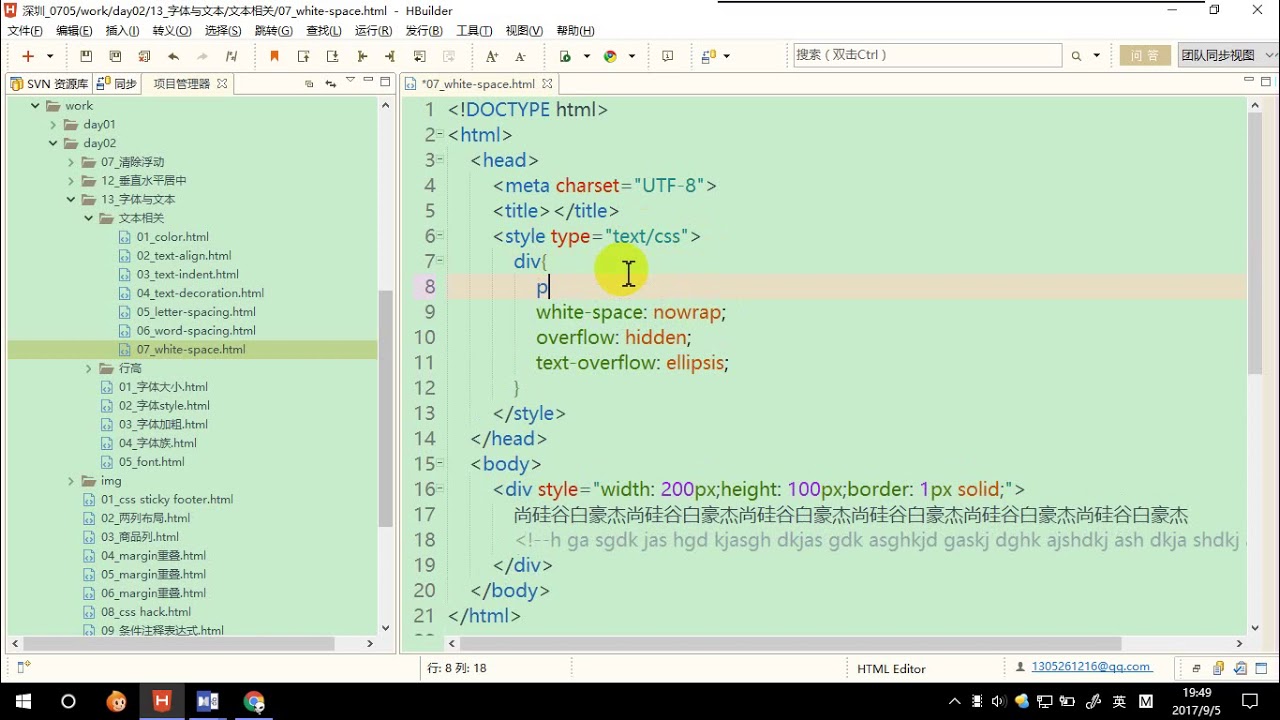Click the Undo arrow icon
This screenshot has height=720, width=1280.
point(174,56)
